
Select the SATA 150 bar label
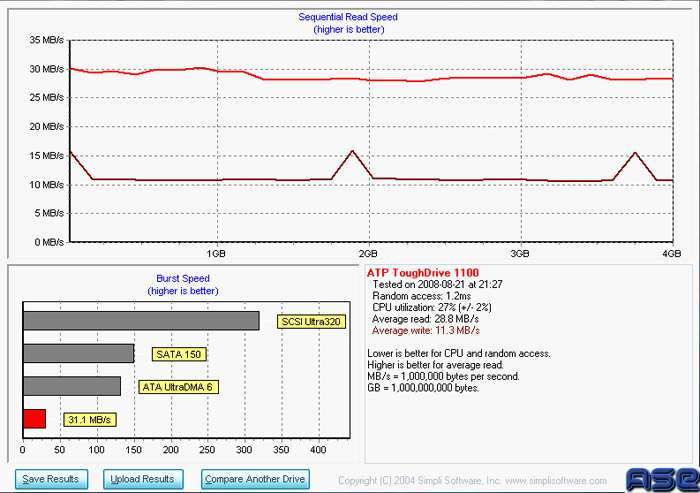[179, 354]
